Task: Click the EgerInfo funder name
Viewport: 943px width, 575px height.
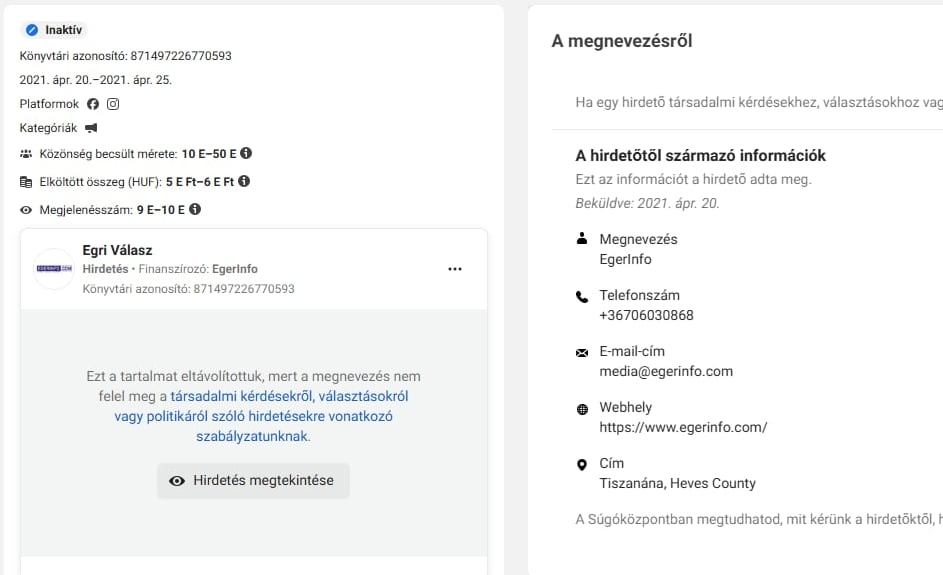Action: [x=235, y=269]
